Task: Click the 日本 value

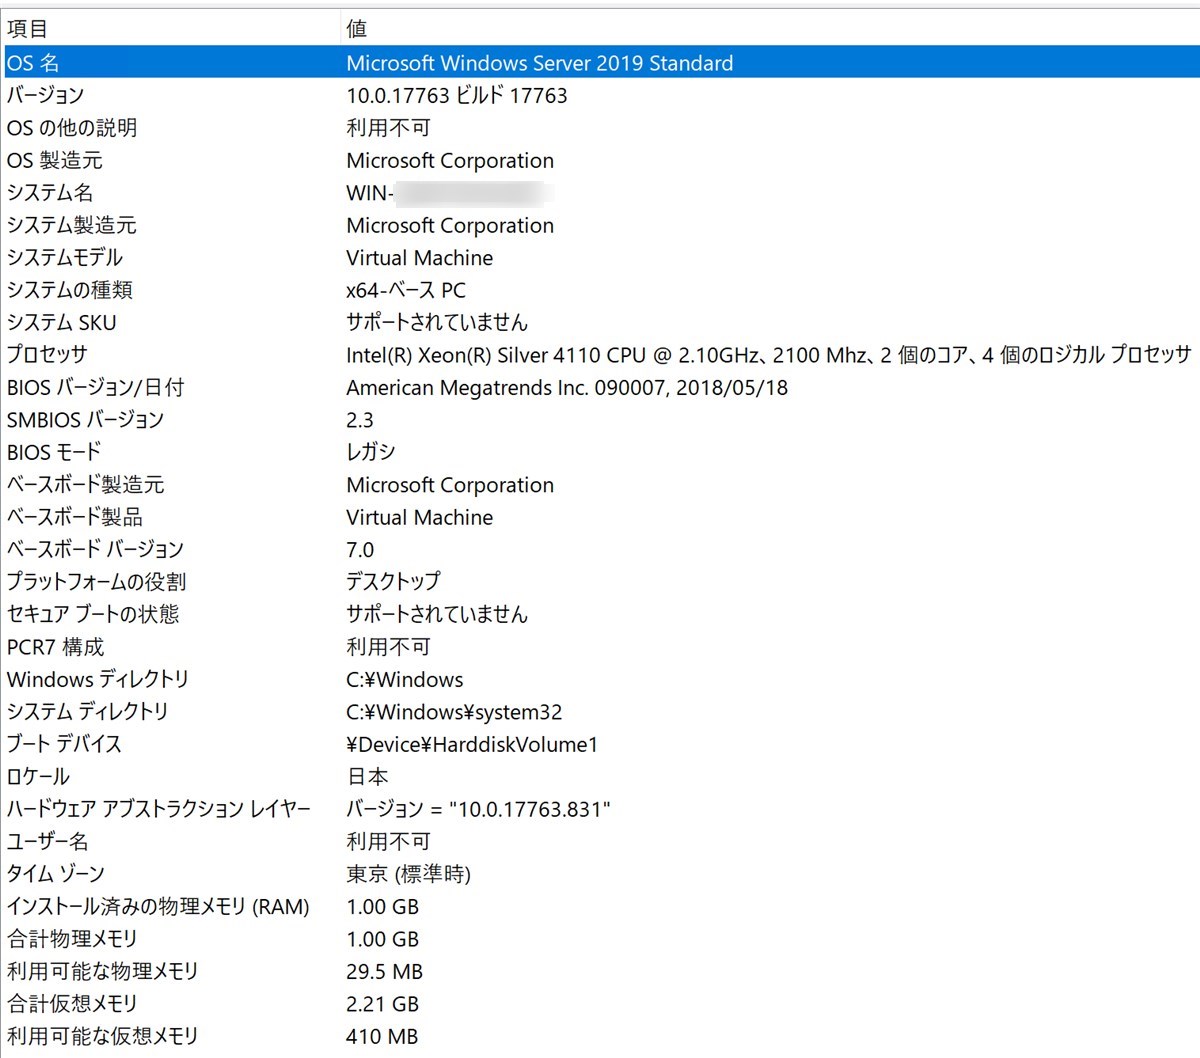Action: pyautogui.click(x=368, y=777)
